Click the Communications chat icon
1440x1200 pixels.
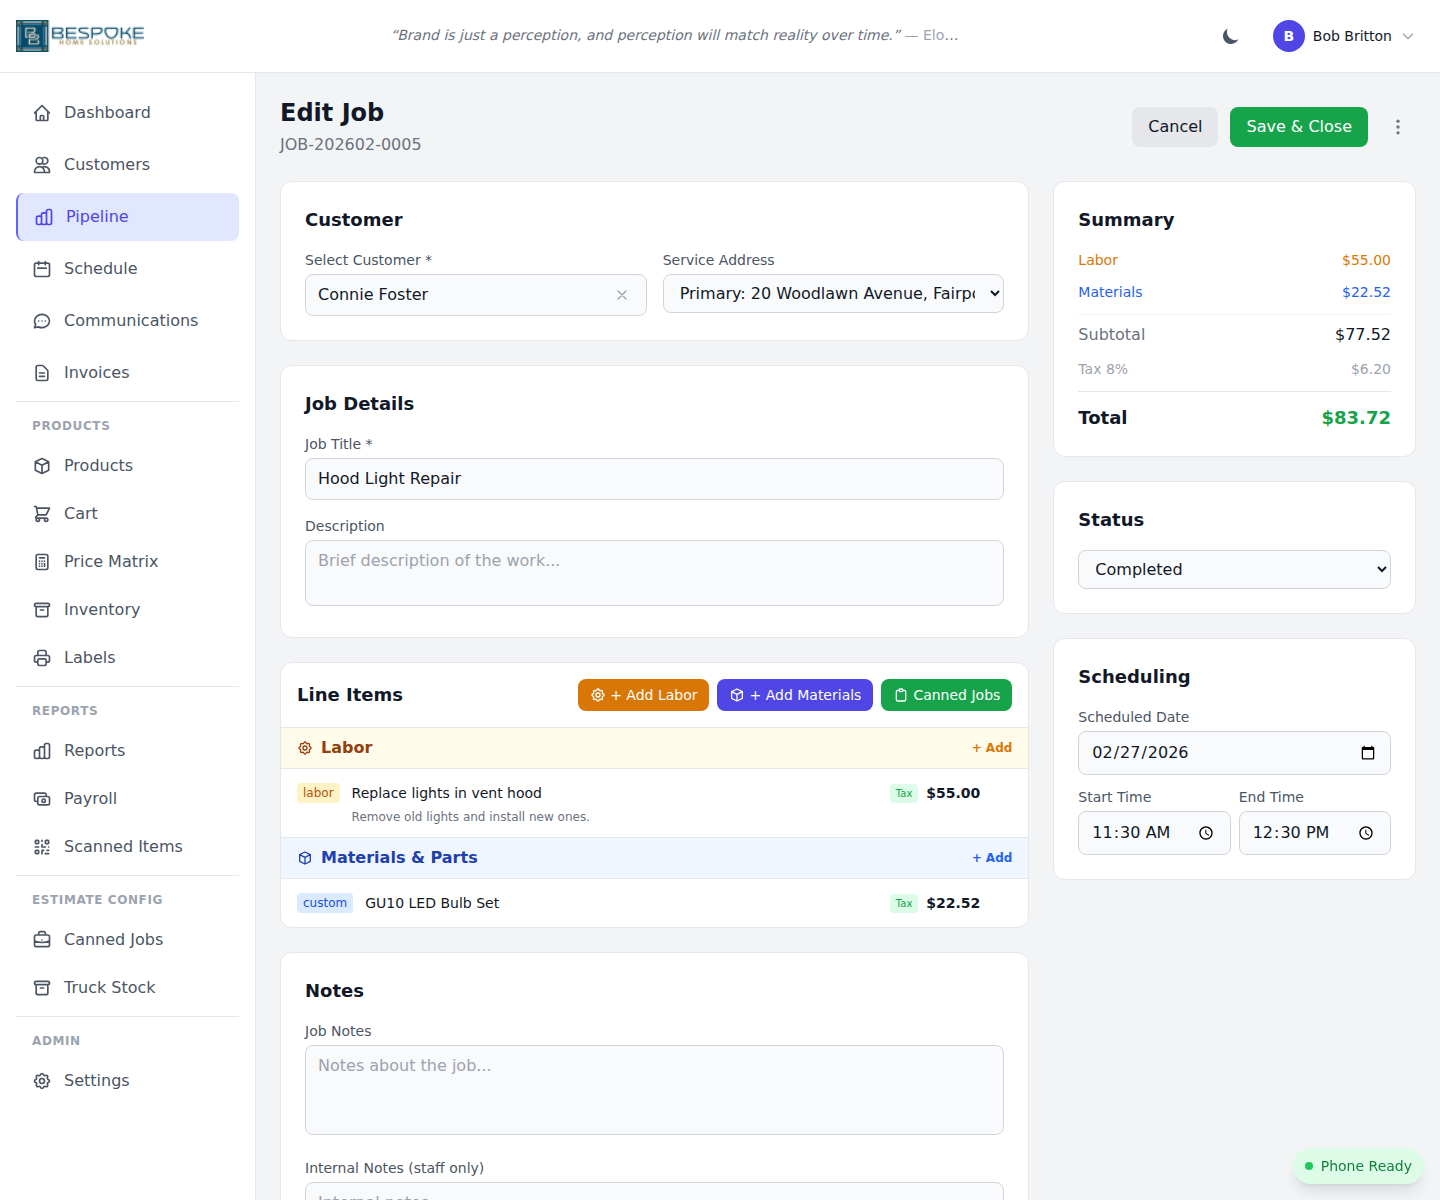(42, 320)
